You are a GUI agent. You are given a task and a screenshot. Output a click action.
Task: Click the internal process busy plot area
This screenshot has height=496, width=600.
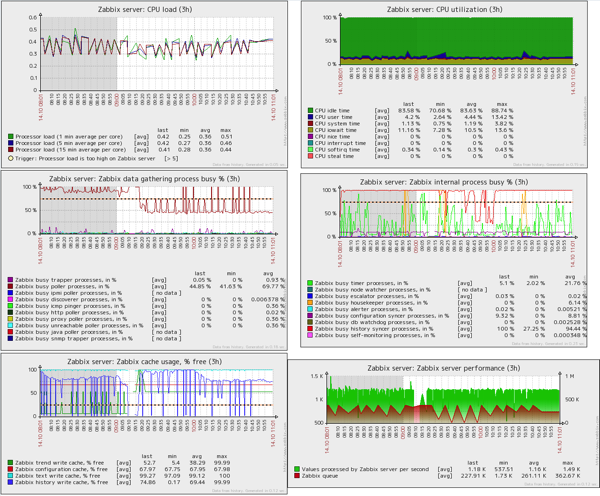coord(456,213)
